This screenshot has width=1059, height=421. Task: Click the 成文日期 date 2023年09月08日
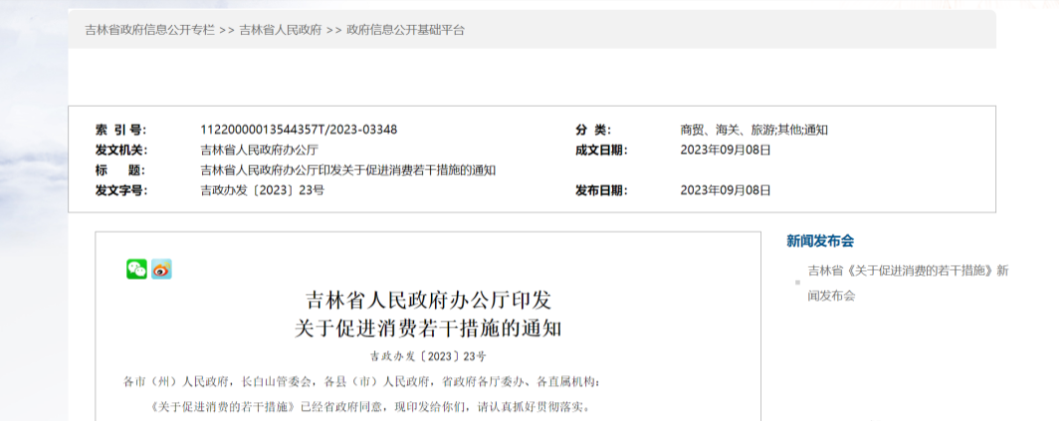tap(725, 150)
